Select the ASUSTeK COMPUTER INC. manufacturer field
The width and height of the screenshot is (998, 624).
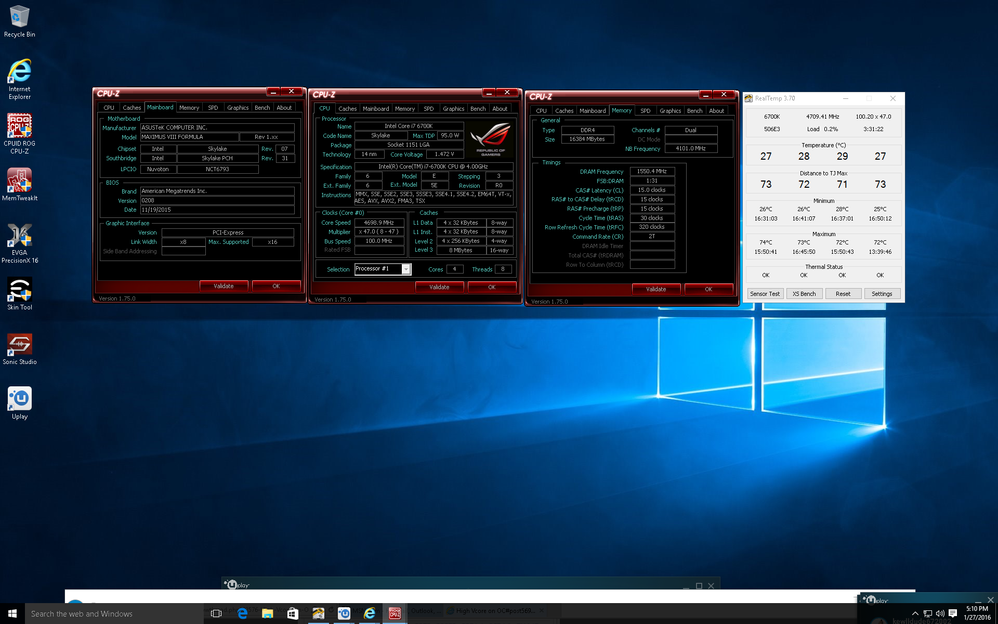click(x=216, y=127)
